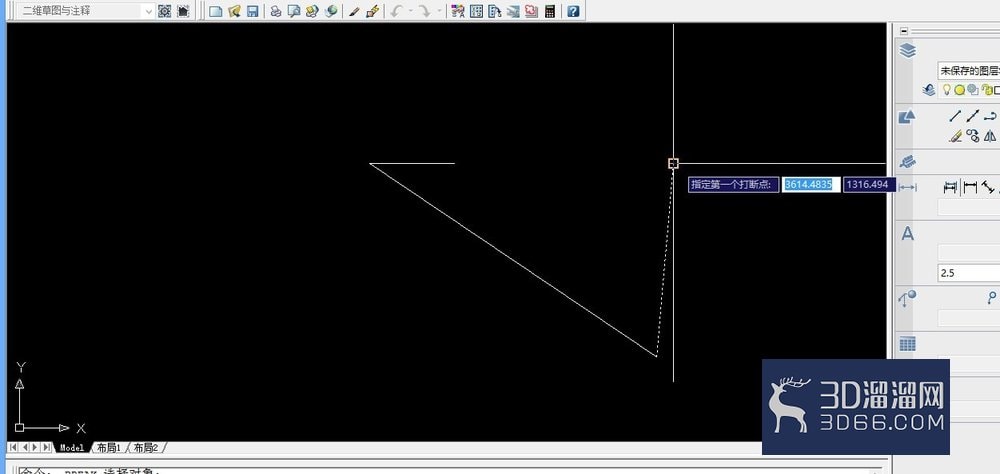Select the Match Properties brush icon
The image size is (1000, 474).
[x=354, y=11]
